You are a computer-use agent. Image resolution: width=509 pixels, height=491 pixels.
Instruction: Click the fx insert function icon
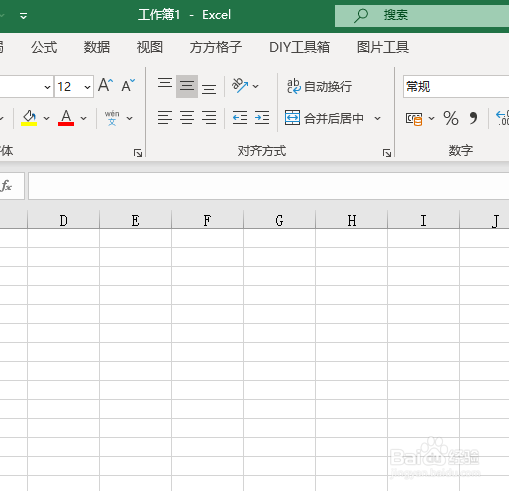point(6,186)
